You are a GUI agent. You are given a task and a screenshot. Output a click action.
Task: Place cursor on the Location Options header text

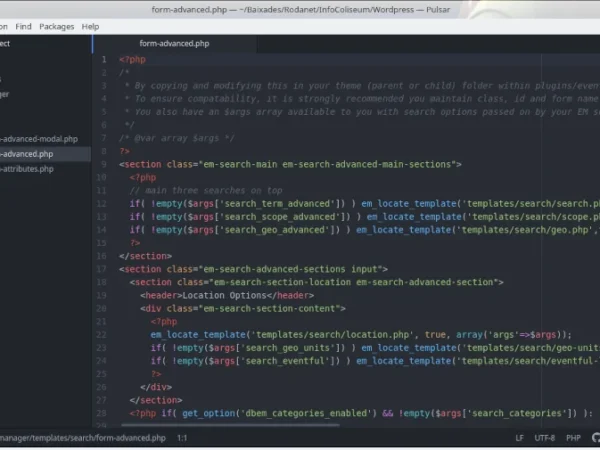pos(217,295)
